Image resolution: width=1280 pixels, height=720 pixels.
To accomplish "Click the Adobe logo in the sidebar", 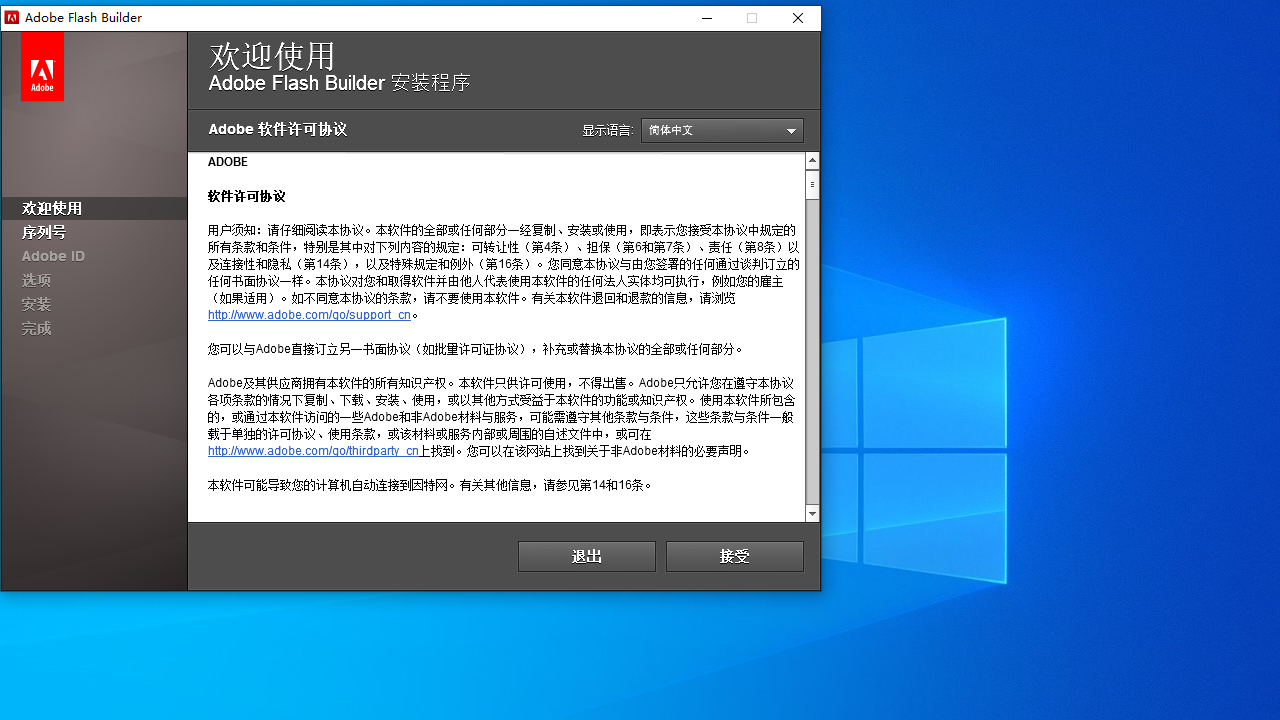I will (x=42, y=66).
